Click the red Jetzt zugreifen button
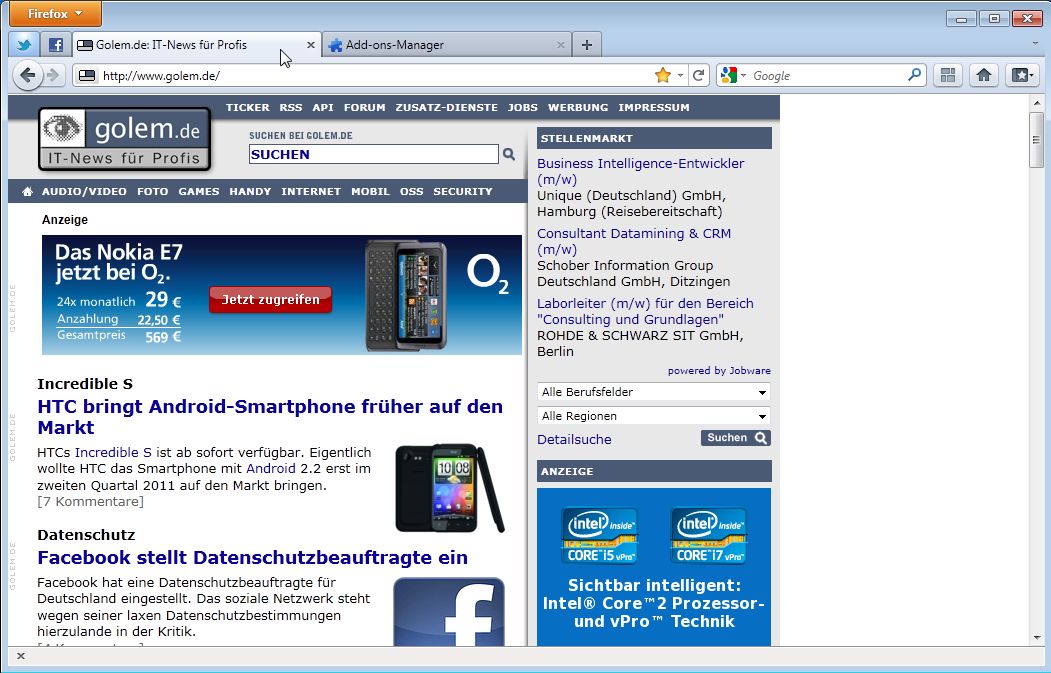This screenshot has height=673, width=1051. tap(270, 299)
